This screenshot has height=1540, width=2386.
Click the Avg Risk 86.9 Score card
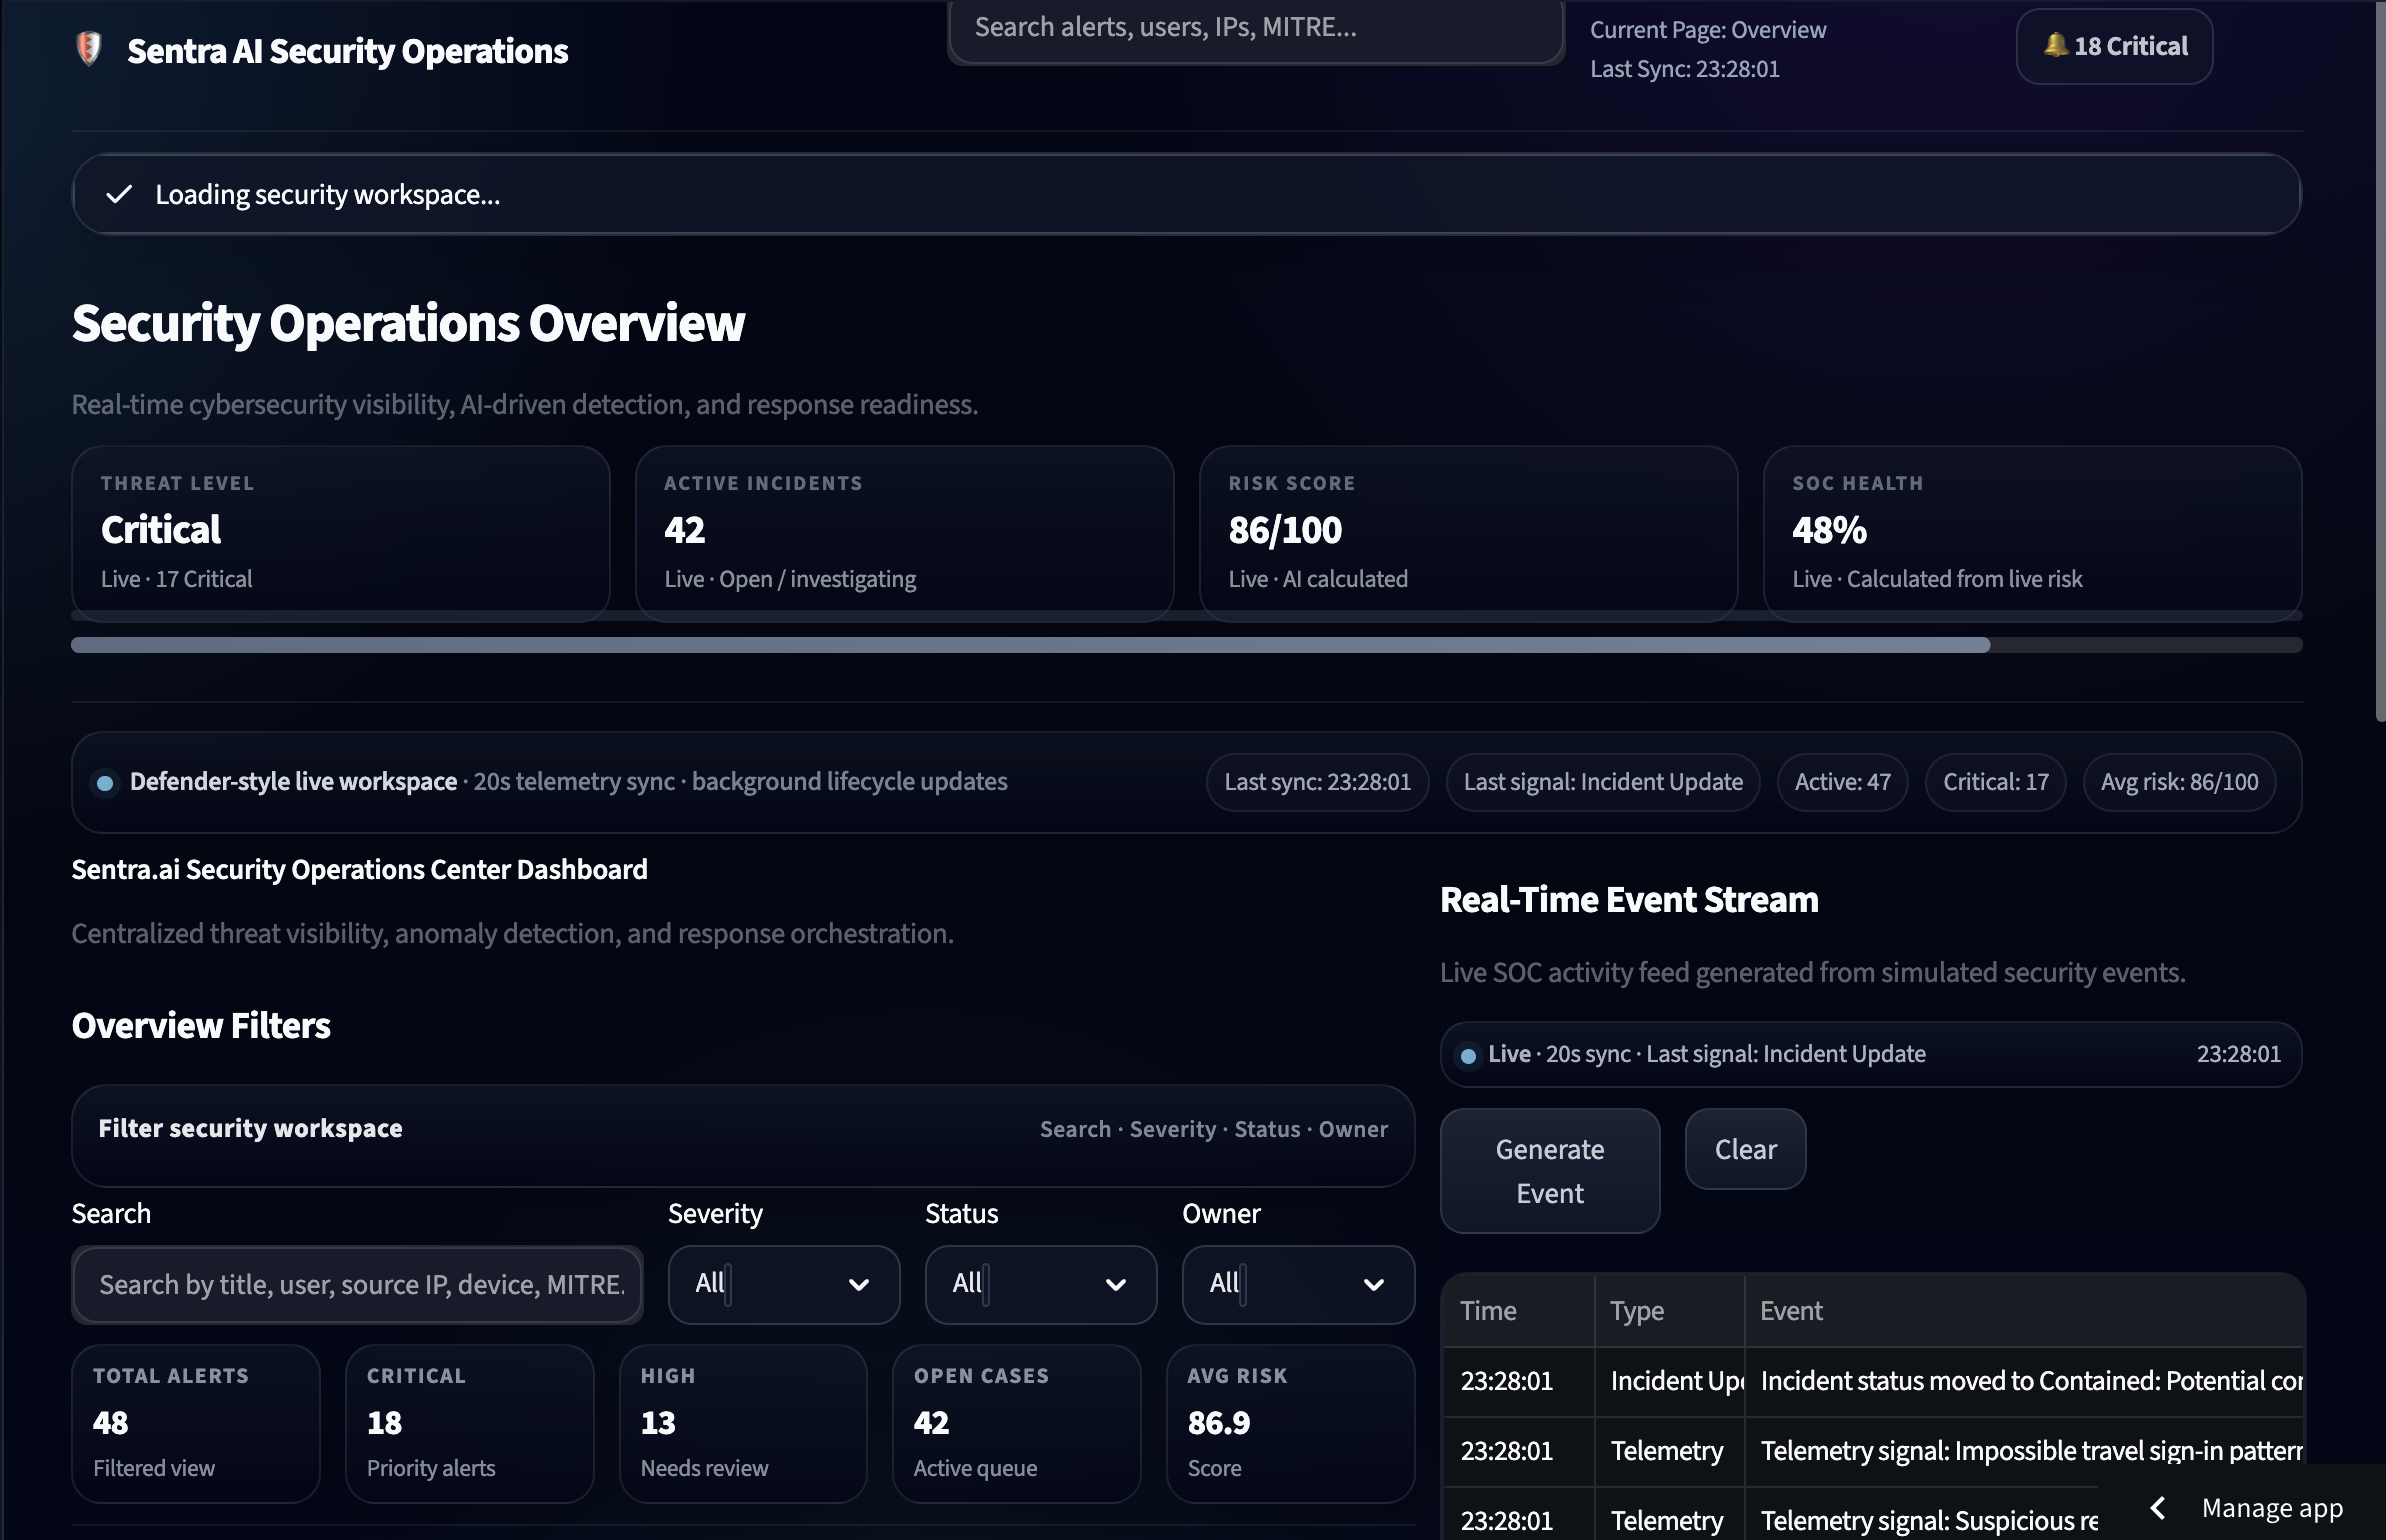pos(1290,1423)
